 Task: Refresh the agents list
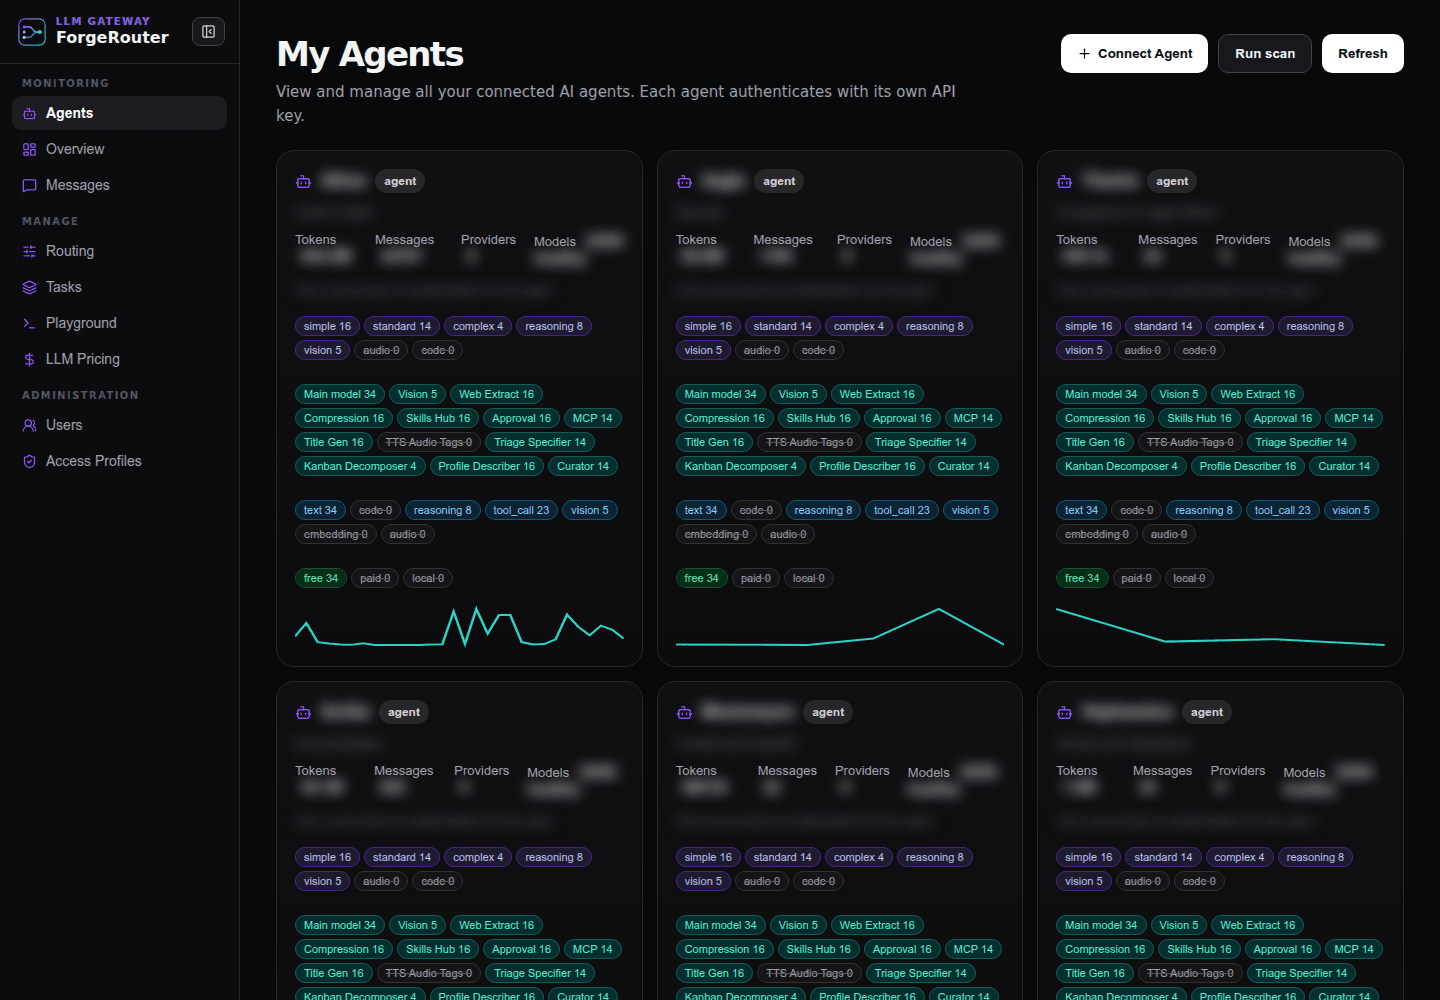point(1362,54)
